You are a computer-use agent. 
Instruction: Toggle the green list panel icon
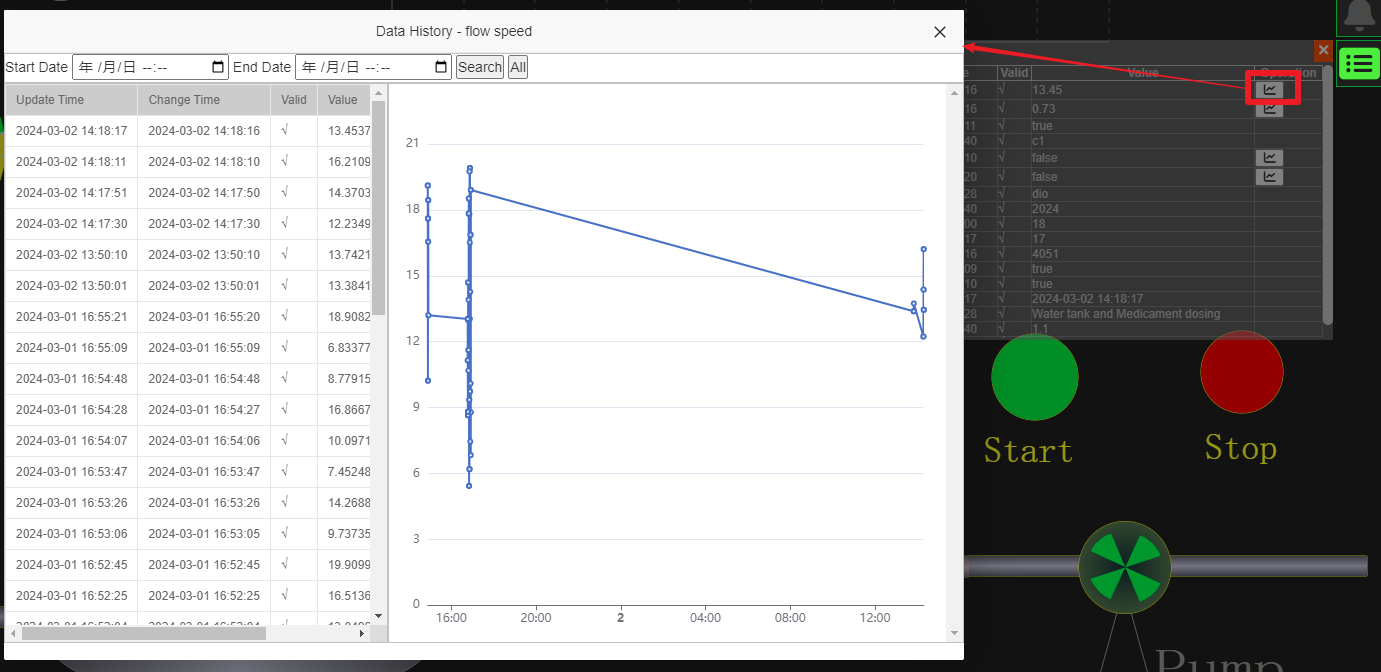1359,64
